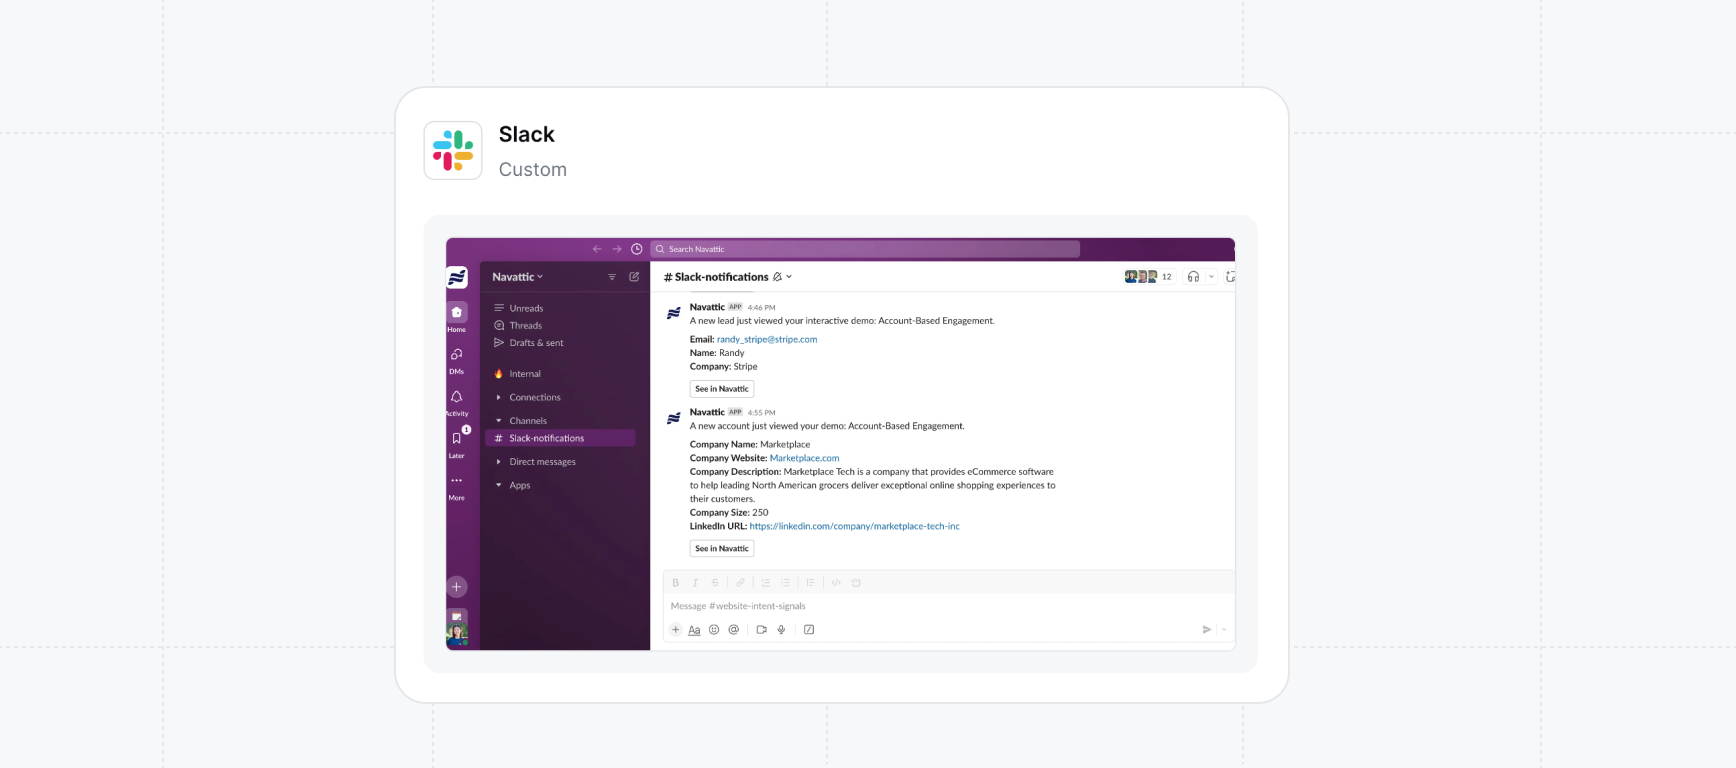
Task: Toggle the Aa formatting toolbar button
Action: pos(694,630)
